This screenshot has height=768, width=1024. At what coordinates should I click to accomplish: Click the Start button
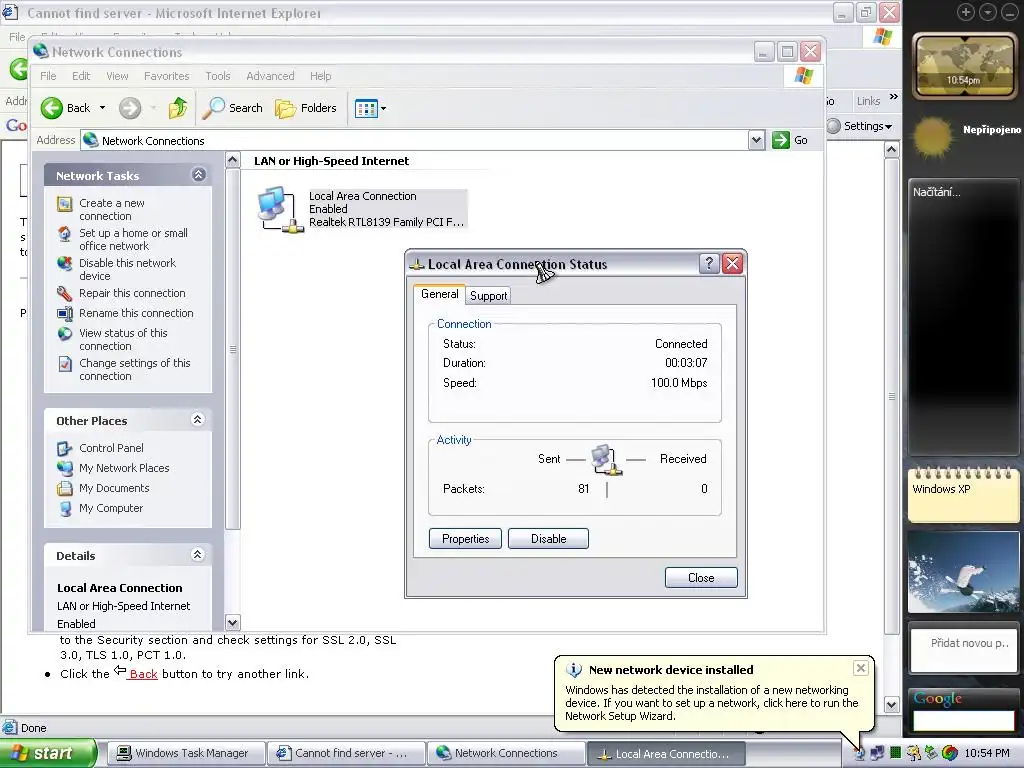[47, 753]
